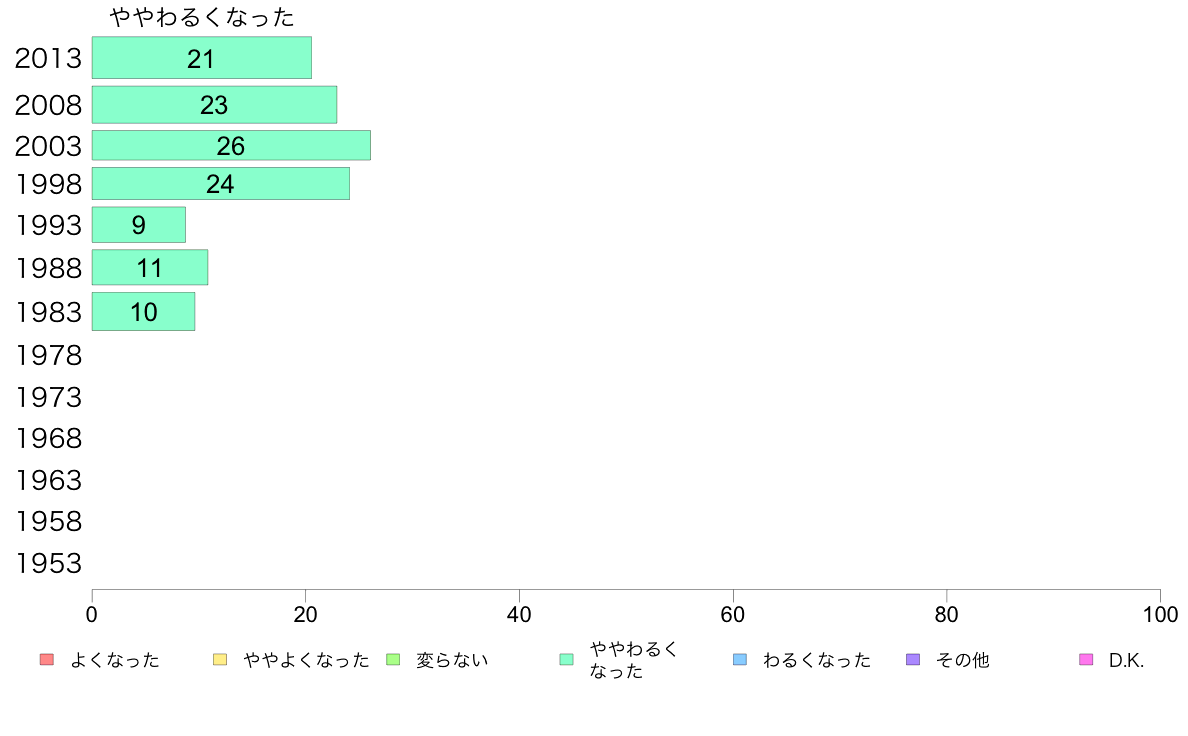Screen dimensions: 1188x736
Task: Toggle the よくなった legend label
Action: pyautogui.click(x=115, y=660)
